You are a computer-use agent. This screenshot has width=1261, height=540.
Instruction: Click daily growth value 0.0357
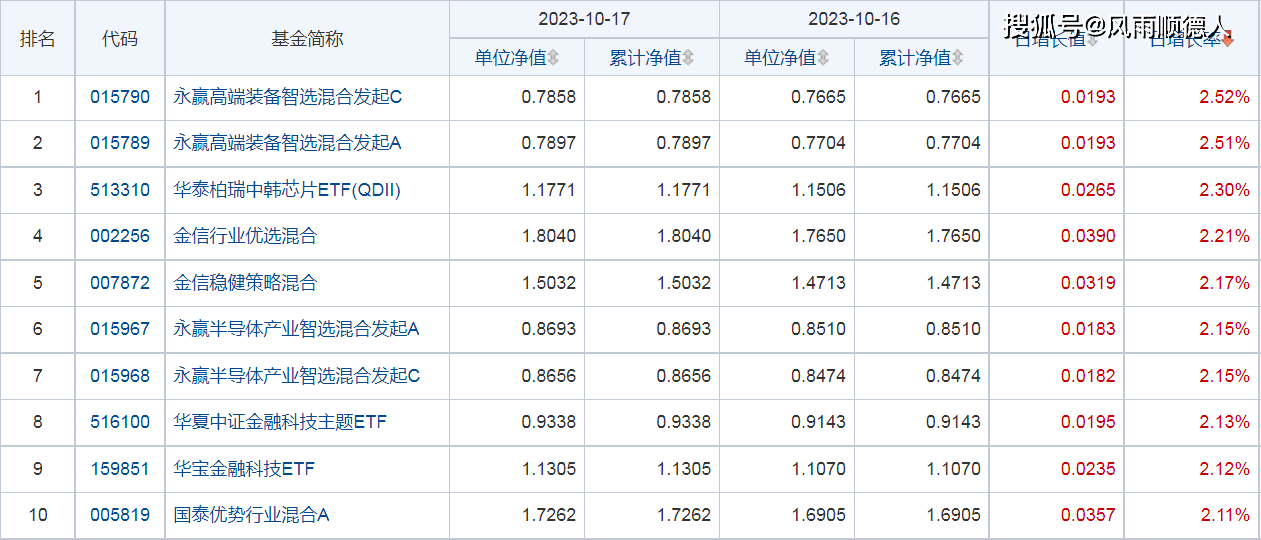[1088, 515]
